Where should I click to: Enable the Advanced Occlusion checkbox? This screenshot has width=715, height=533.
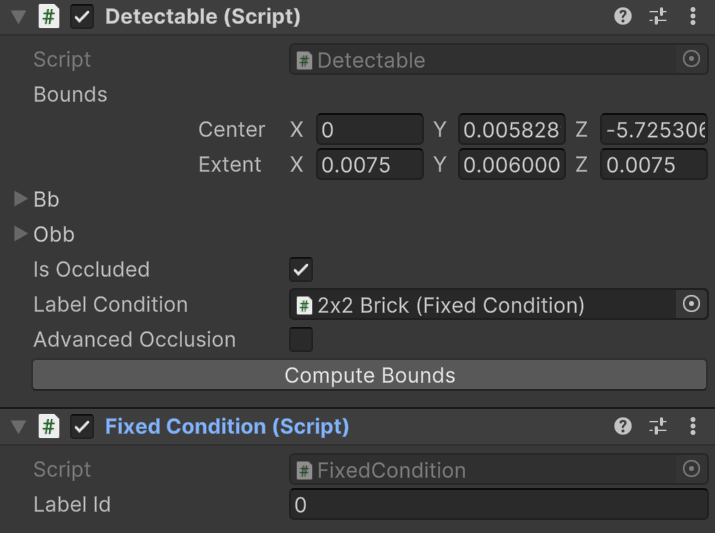(301, 340)
